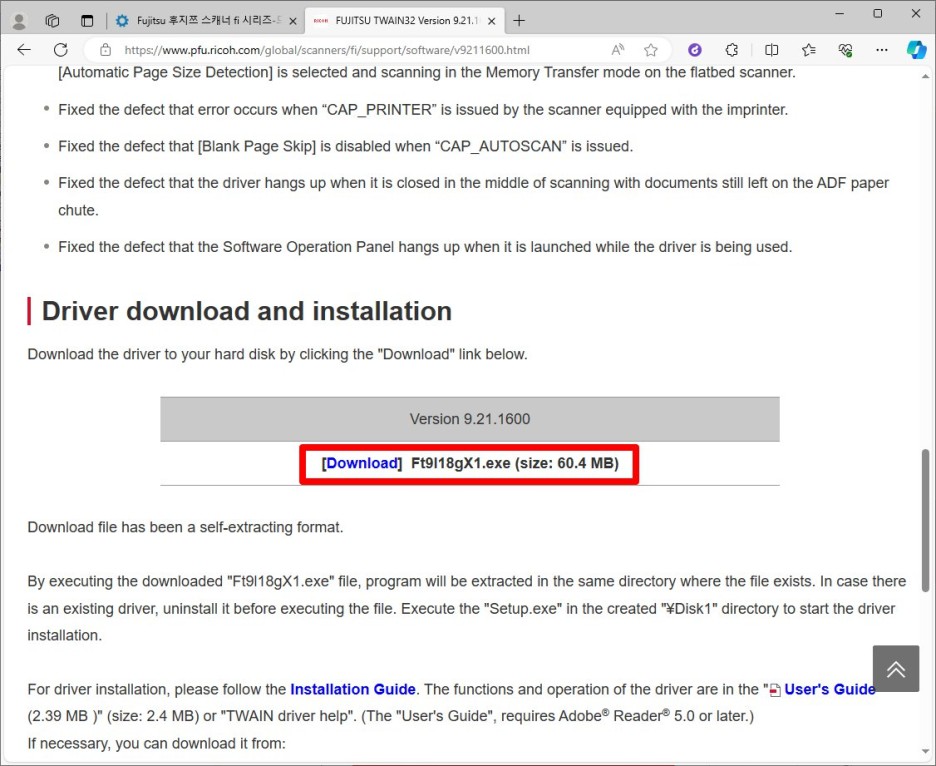Close the FUJITSU TWAIN32 tab
936x766 pixels.
point(491,21)
